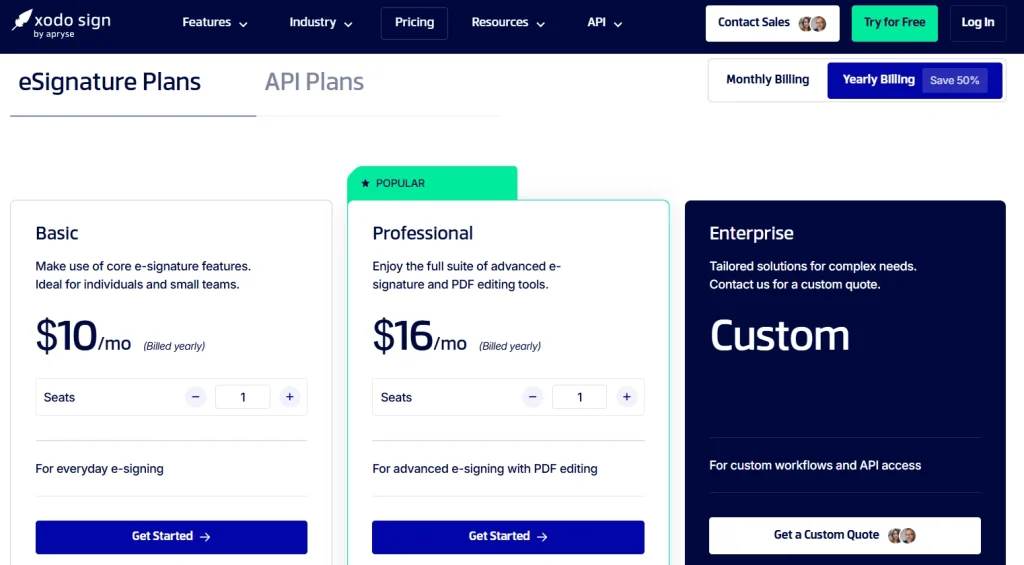Increase seats on the Professional plan
The width and height of the screenshot is (1024, 565).
(x=626, y=397)
